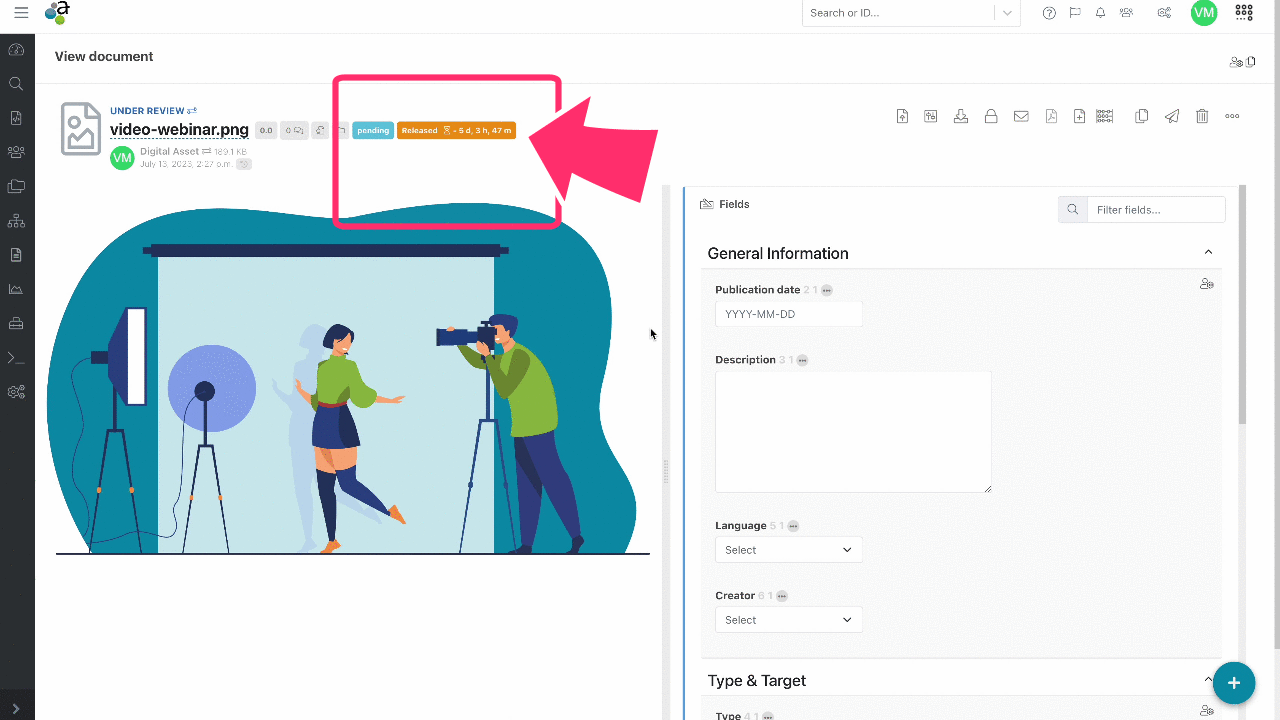Click the notifications bell icon

tap(1100, 13)
